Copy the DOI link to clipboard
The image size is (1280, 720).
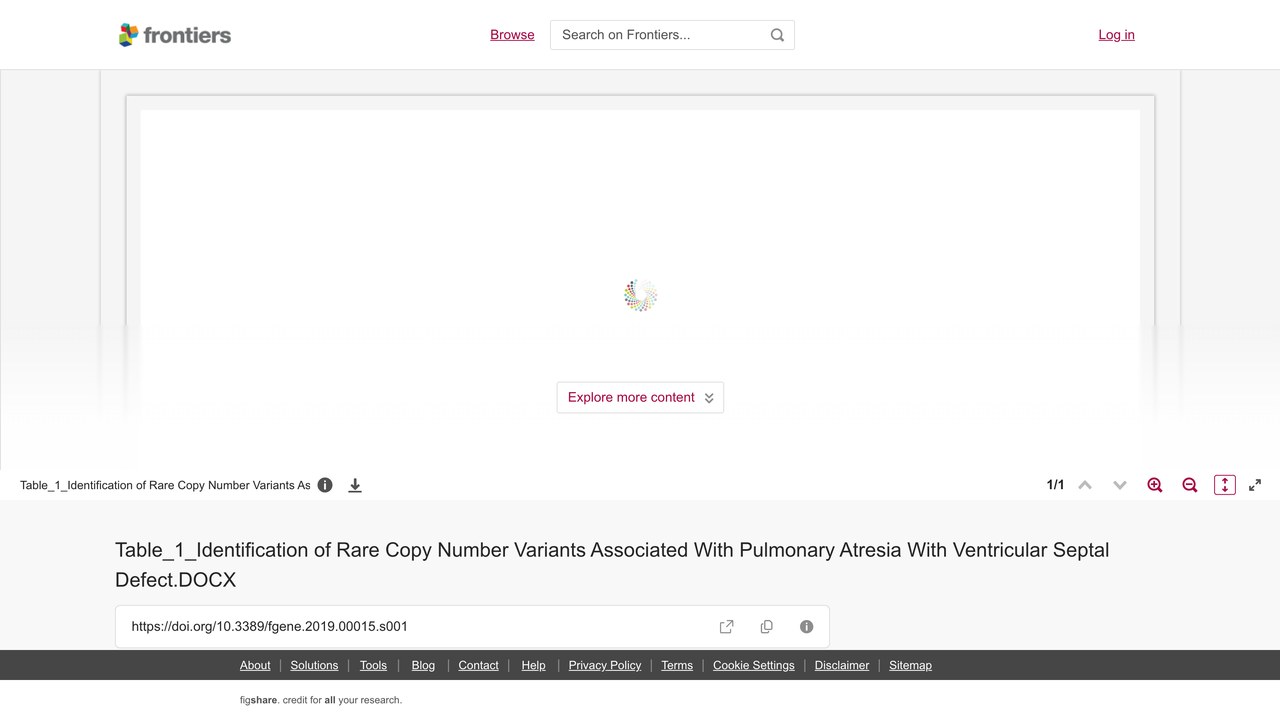767,627
